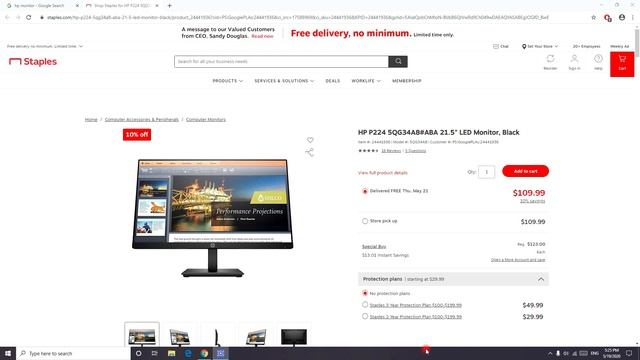Screen dimensions: 640x360
Task: Open a new browser tab
Action: 169,6
